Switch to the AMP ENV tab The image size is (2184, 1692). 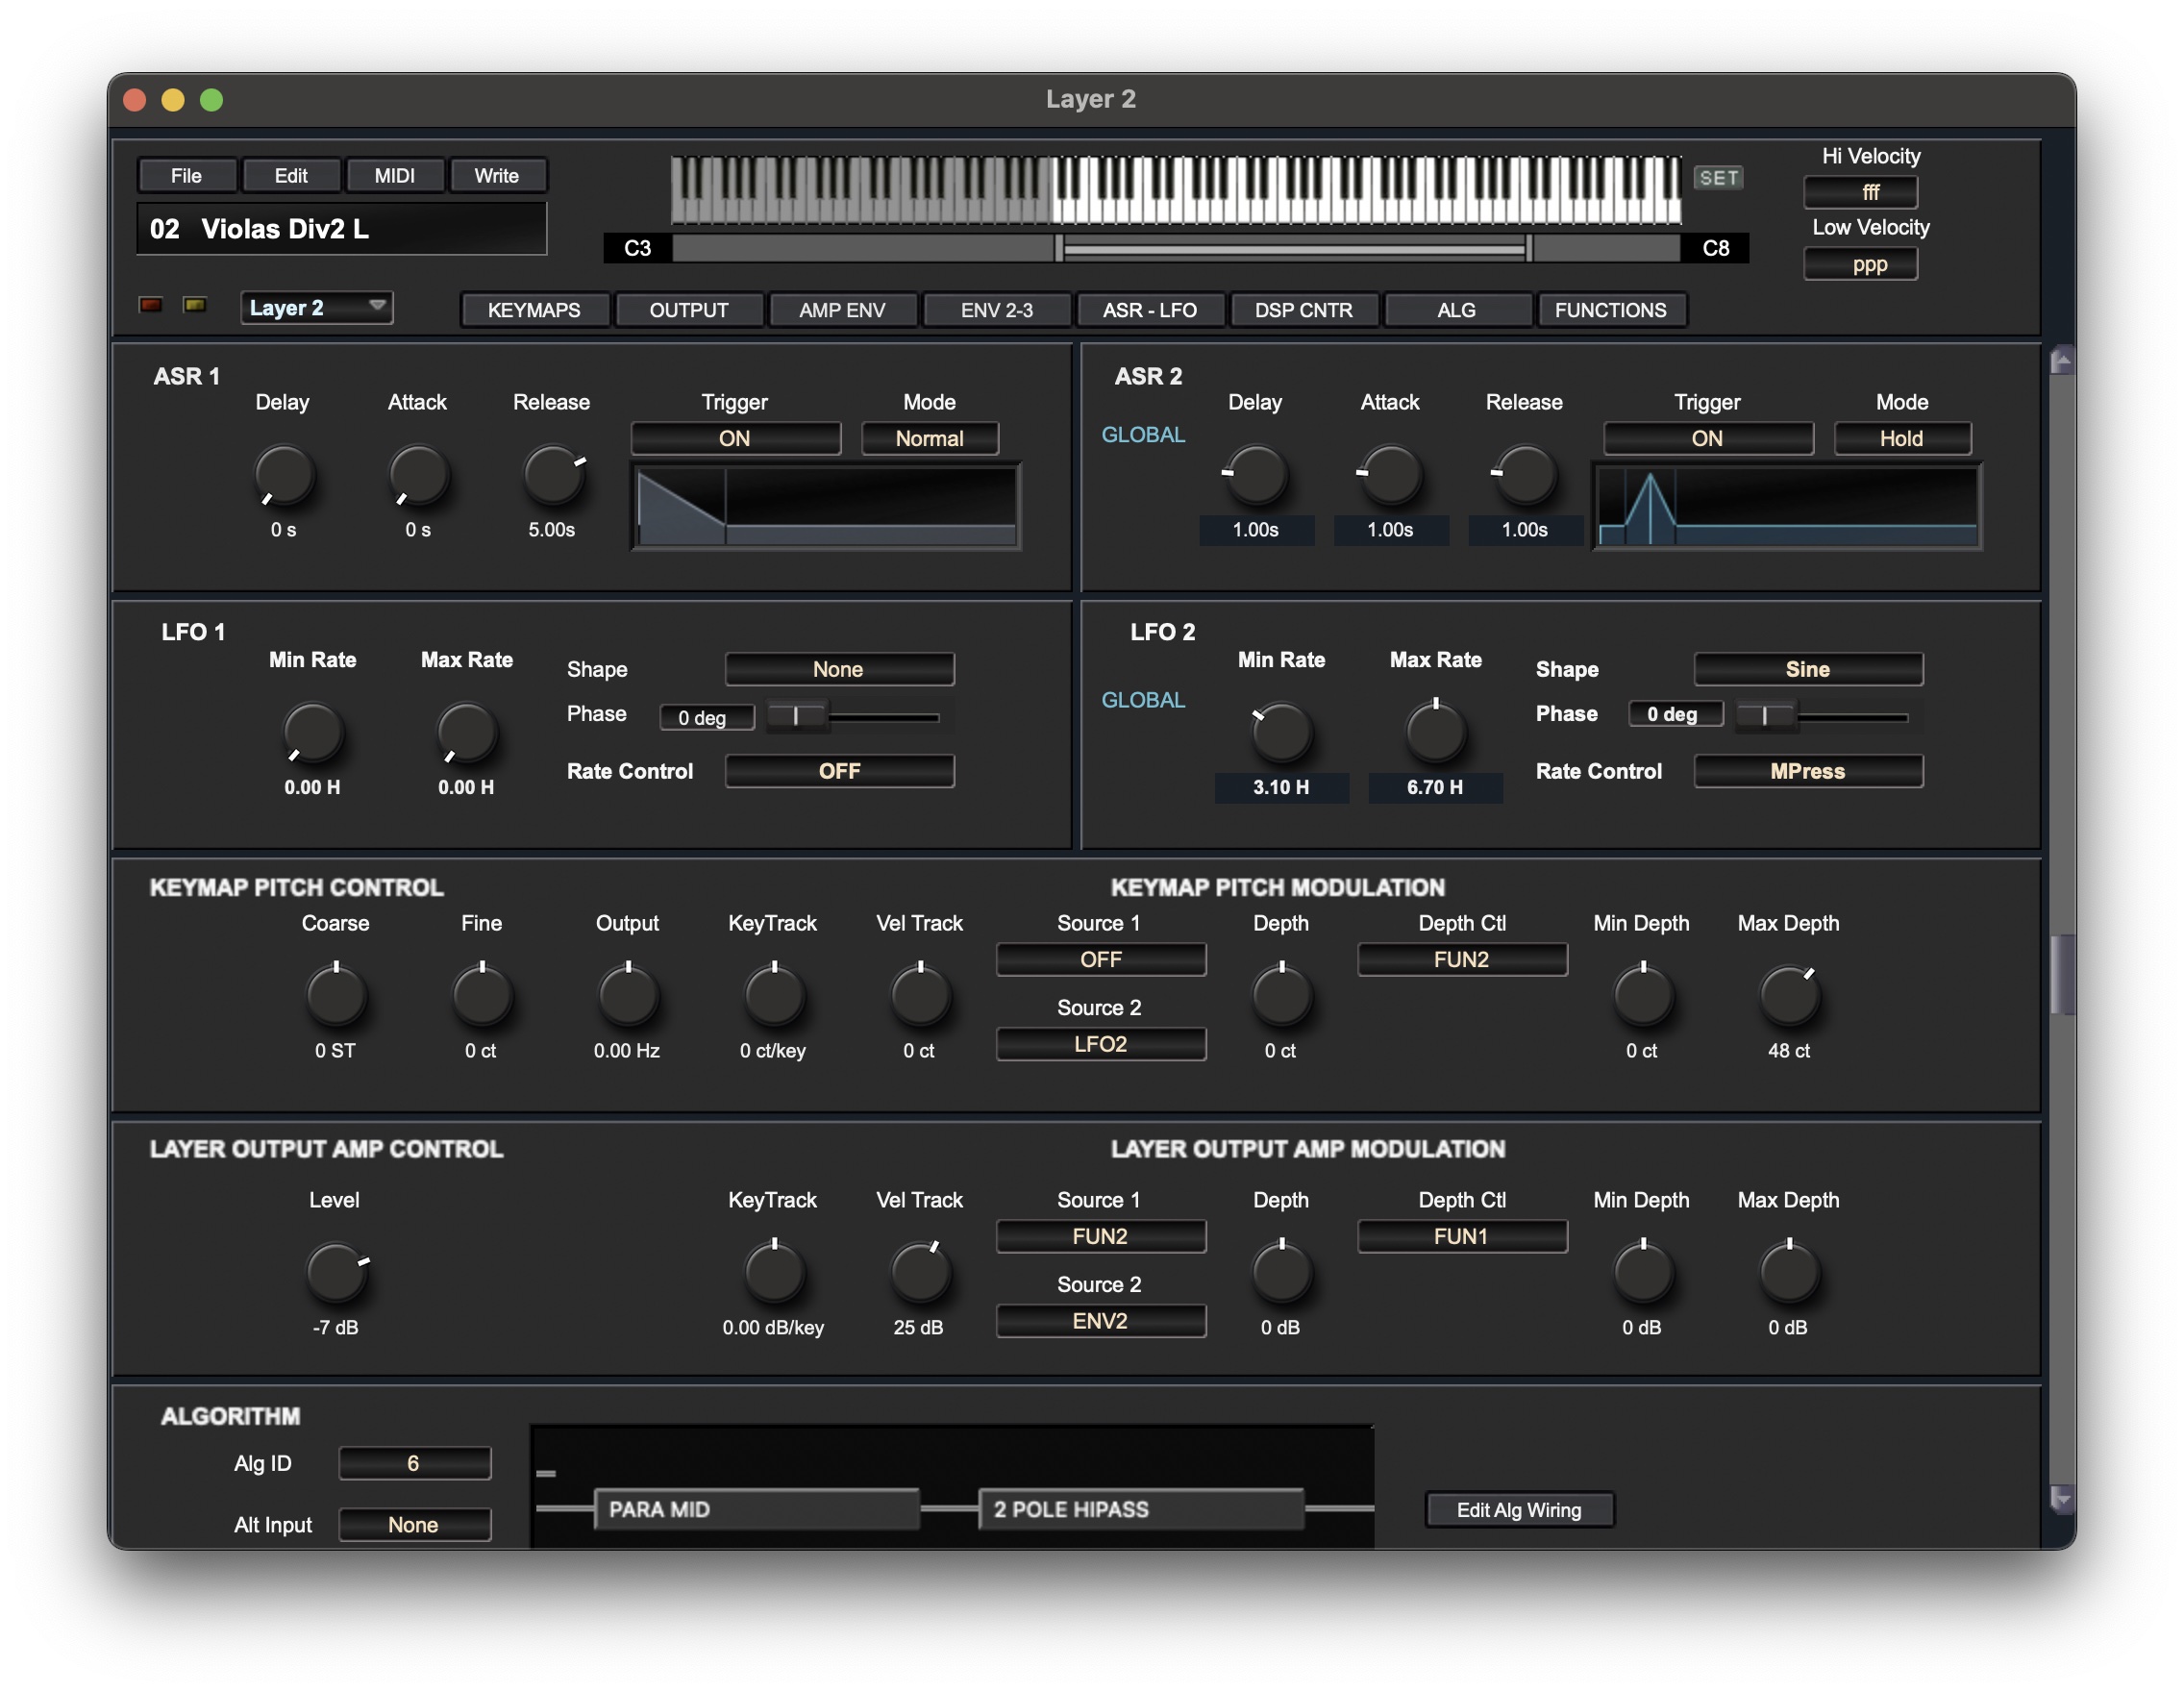[x=842, y=310]
